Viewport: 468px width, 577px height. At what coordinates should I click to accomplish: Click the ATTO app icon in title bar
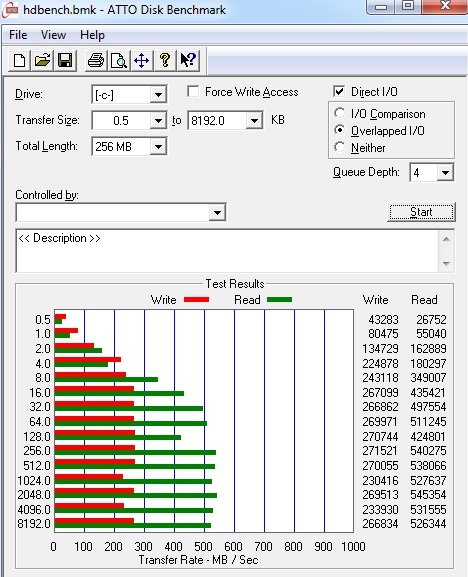click(x=10, y=10)
